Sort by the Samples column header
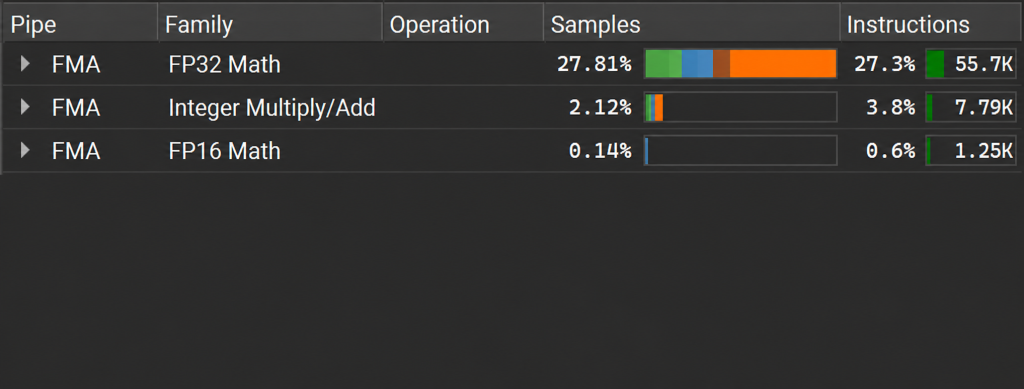 click(x=692, y=25)
